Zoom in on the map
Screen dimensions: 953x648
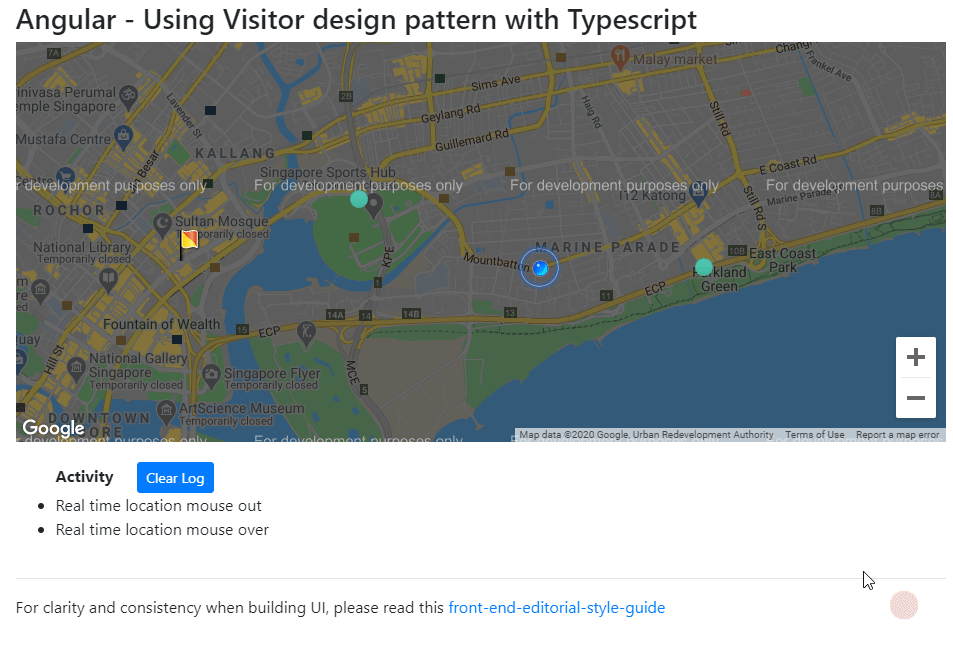916,357
